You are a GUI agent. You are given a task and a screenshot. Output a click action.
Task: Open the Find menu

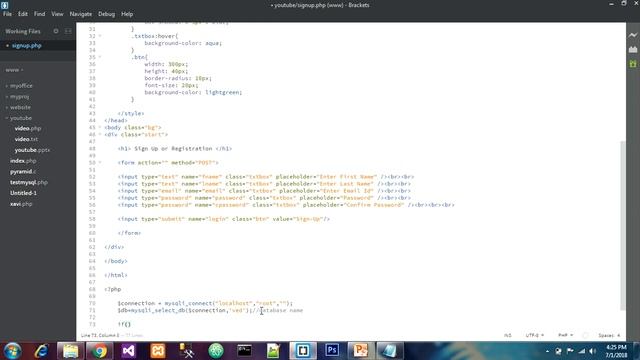[39, 14]
